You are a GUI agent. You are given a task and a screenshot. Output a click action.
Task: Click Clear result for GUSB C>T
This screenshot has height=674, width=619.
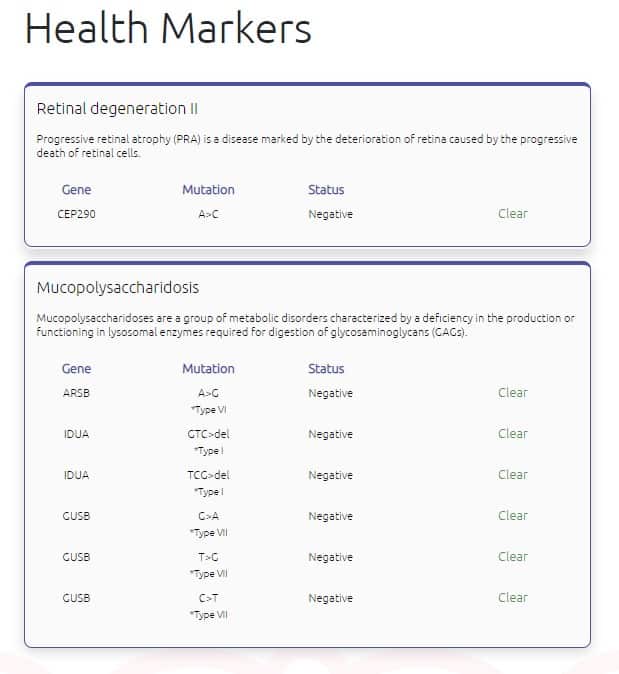coord(513,597)
